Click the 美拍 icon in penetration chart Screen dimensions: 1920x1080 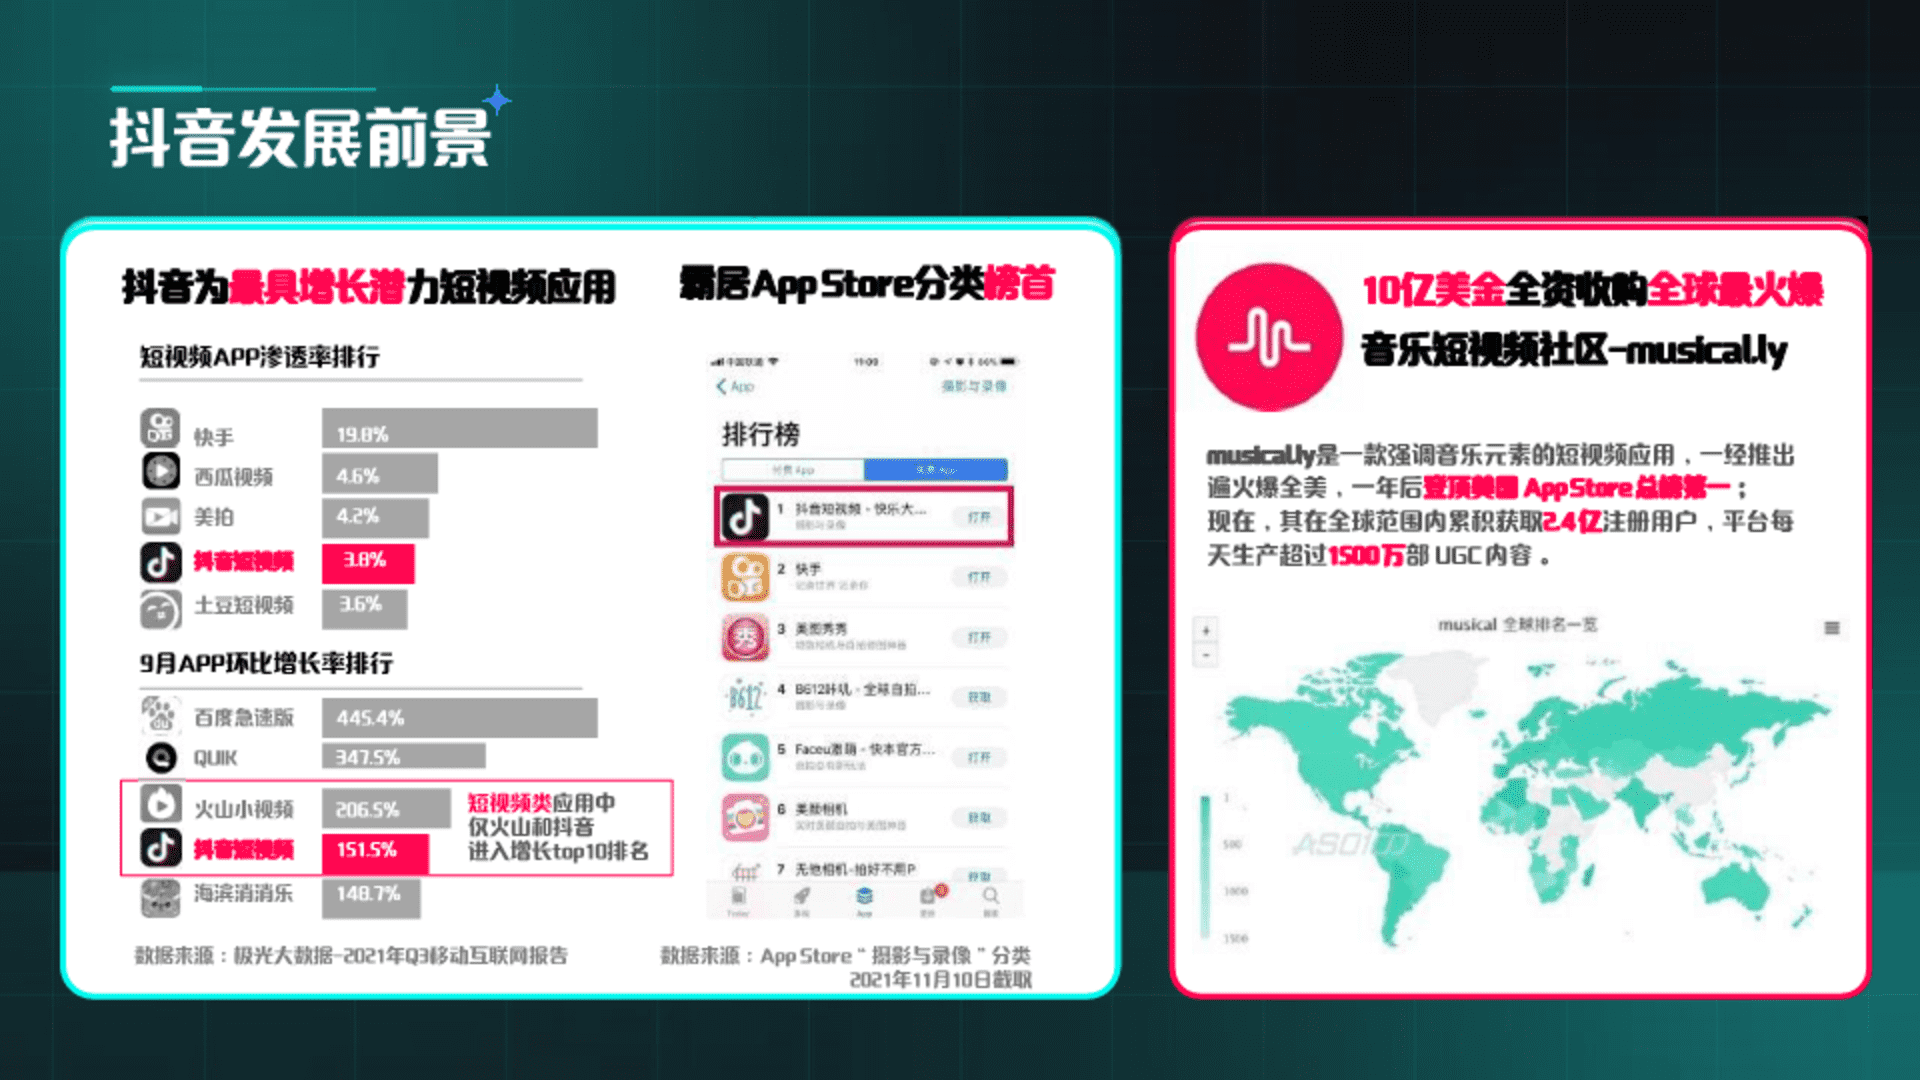click(160, 516)
